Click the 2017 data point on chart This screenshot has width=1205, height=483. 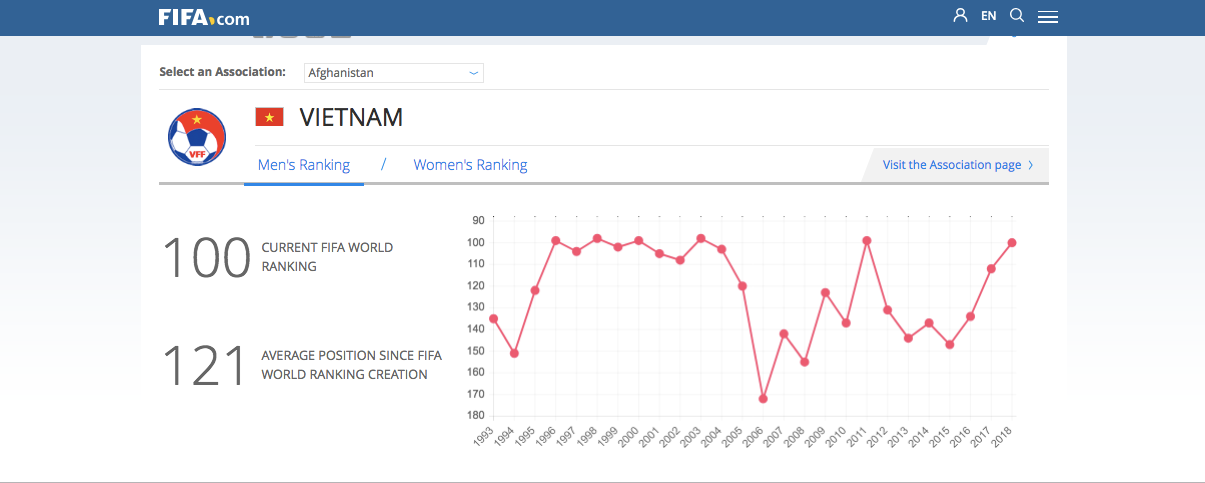(991, 268)
